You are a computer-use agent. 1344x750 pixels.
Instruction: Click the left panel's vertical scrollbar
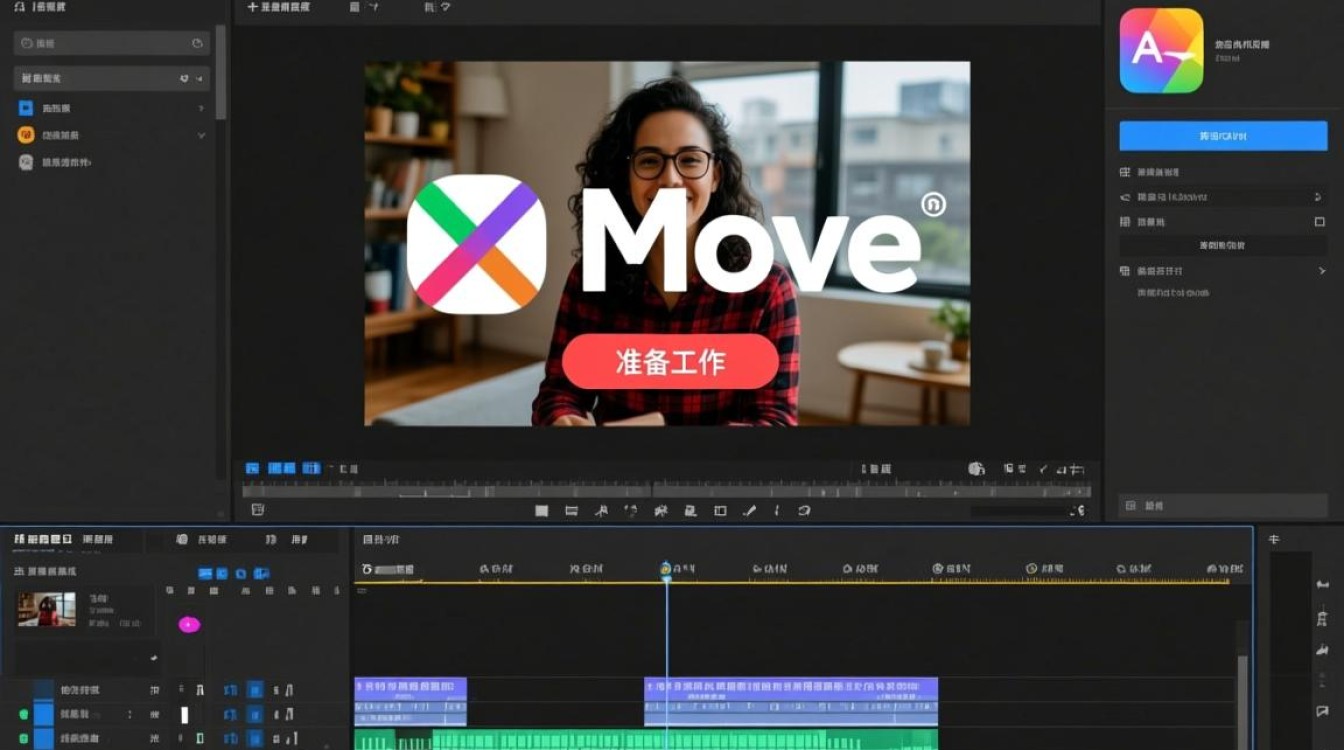click(221, 72)
